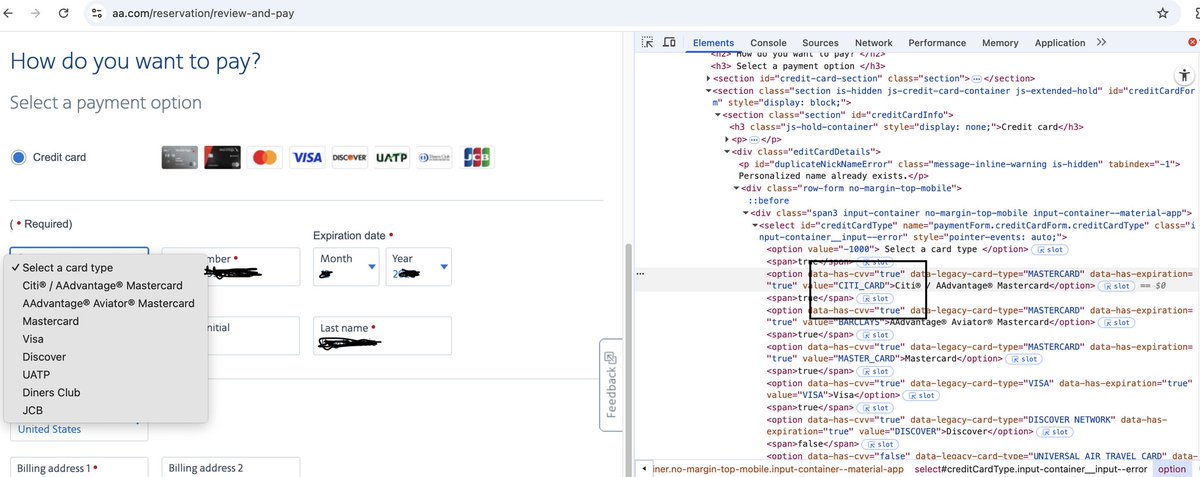Image resolution: width=1200 pixels, height=477 pixels.
Task: Click the Diners Club card logo
Action: click(x=434, y=158)
